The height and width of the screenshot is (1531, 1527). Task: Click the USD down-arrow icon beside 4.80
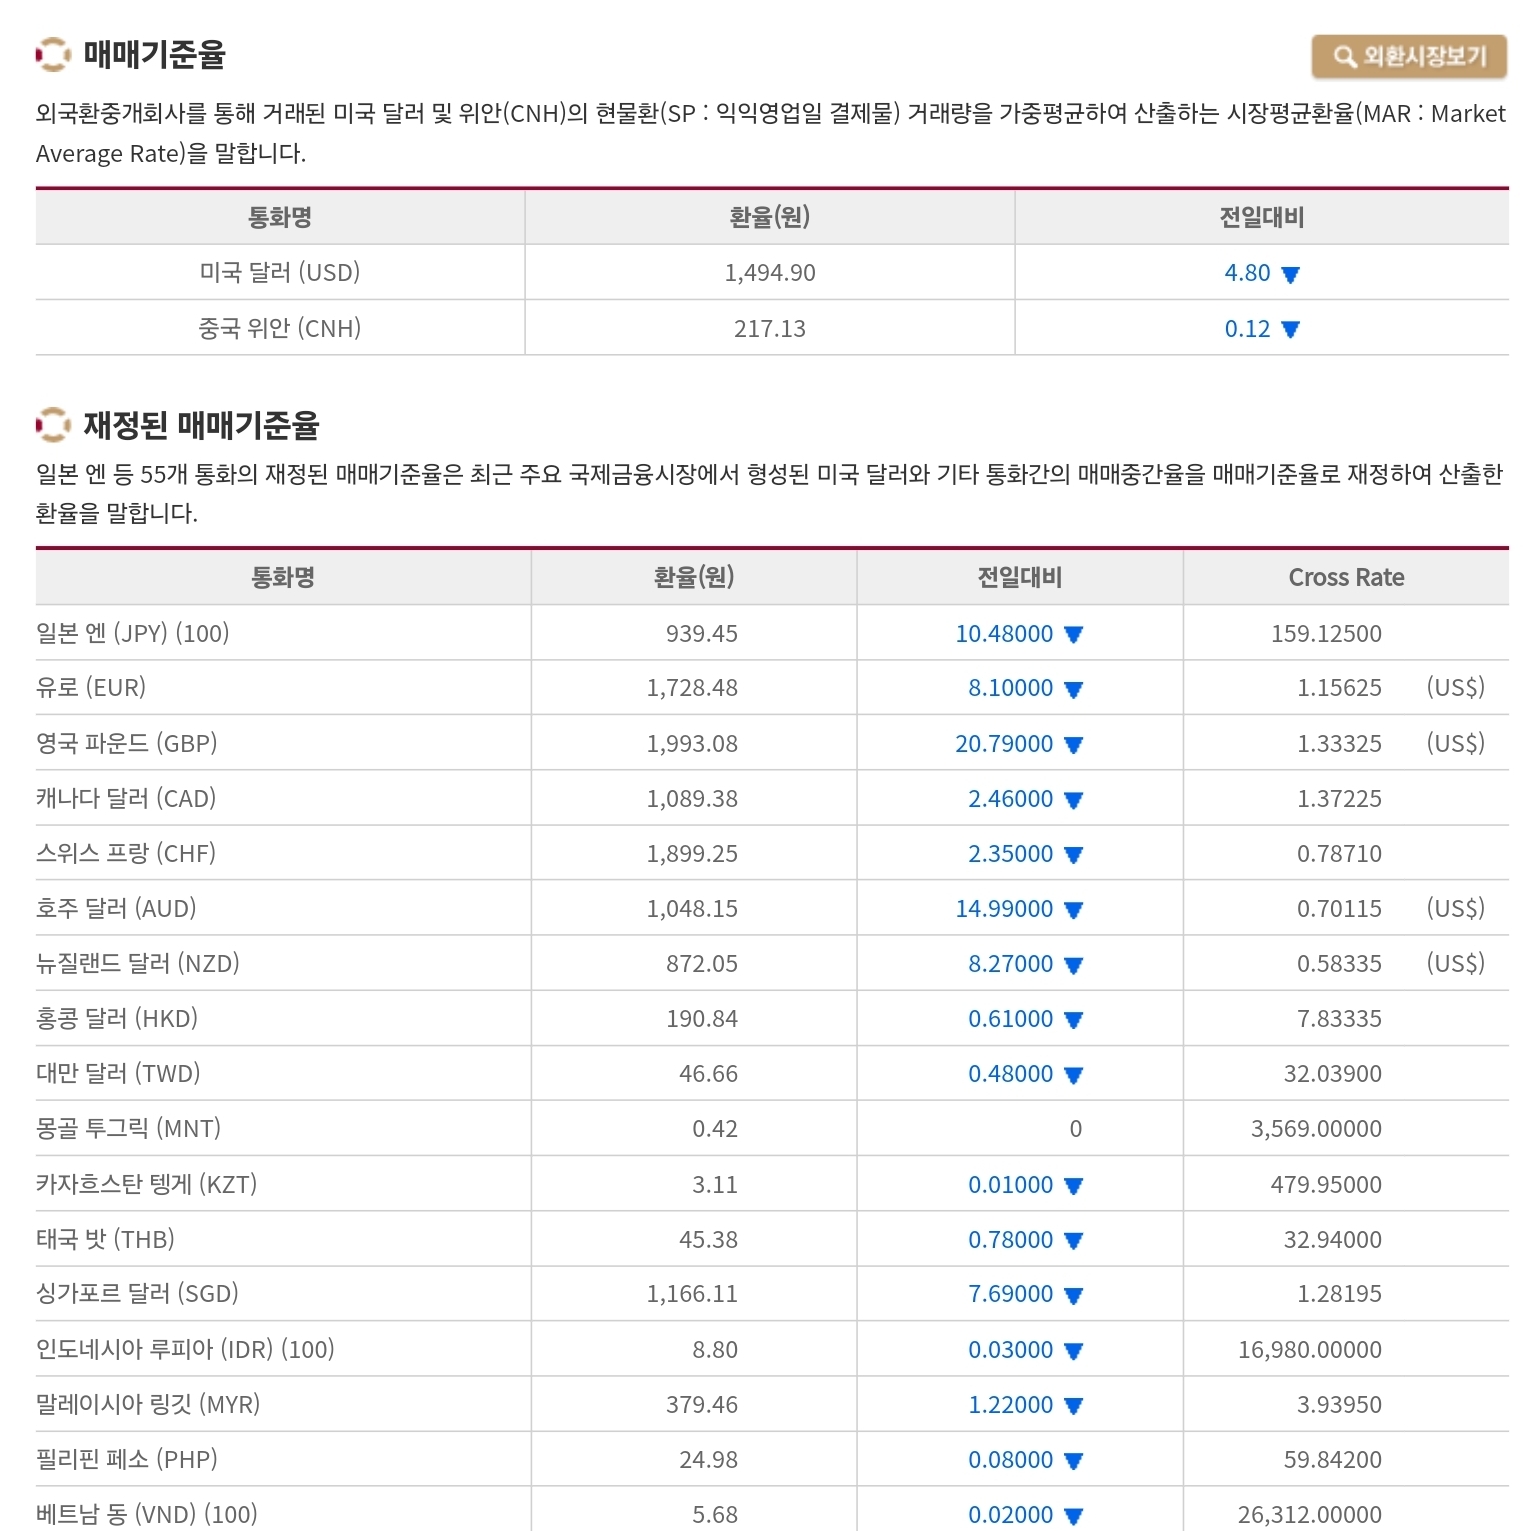(x=1290, y=275)
